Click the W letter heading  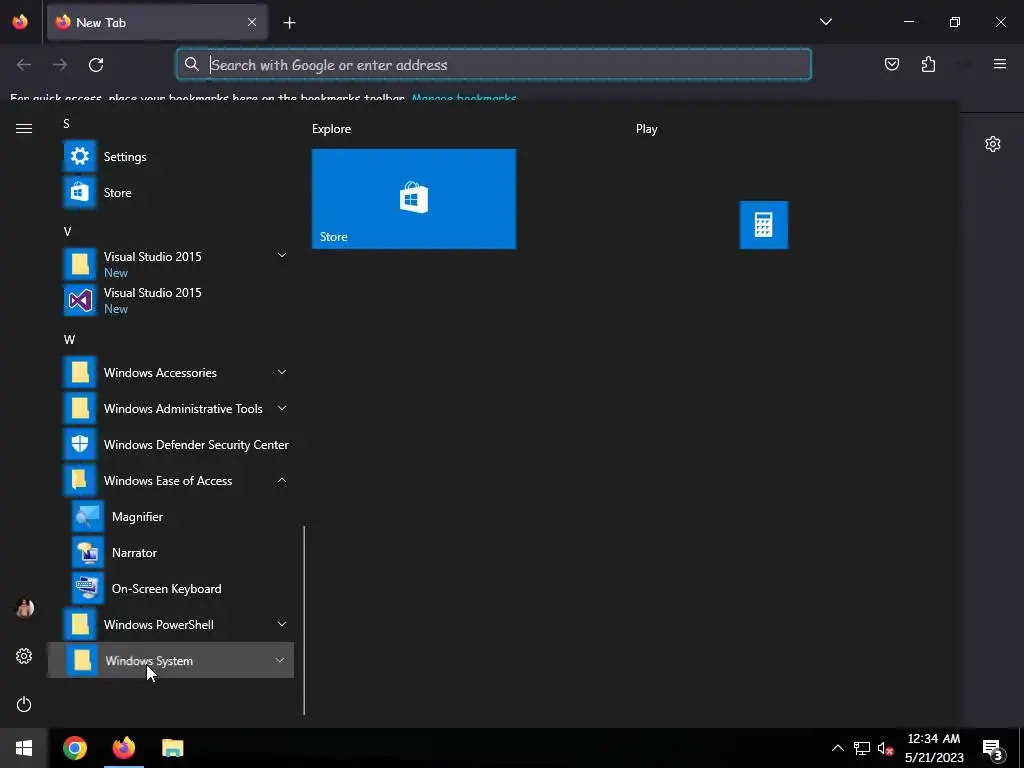pyautogui.click(x=69, y=340)
